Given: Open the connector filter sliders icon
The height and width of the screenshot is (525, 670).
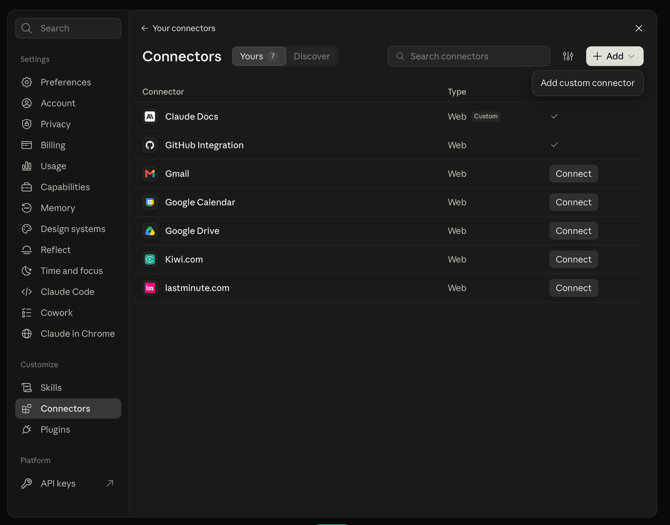Looking at the screenshot, I should click(x=568, y=56).
